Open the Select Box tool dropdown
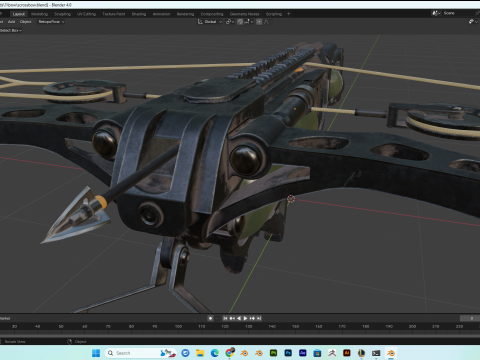The image size is (480, 360). [x=11, y=30]
